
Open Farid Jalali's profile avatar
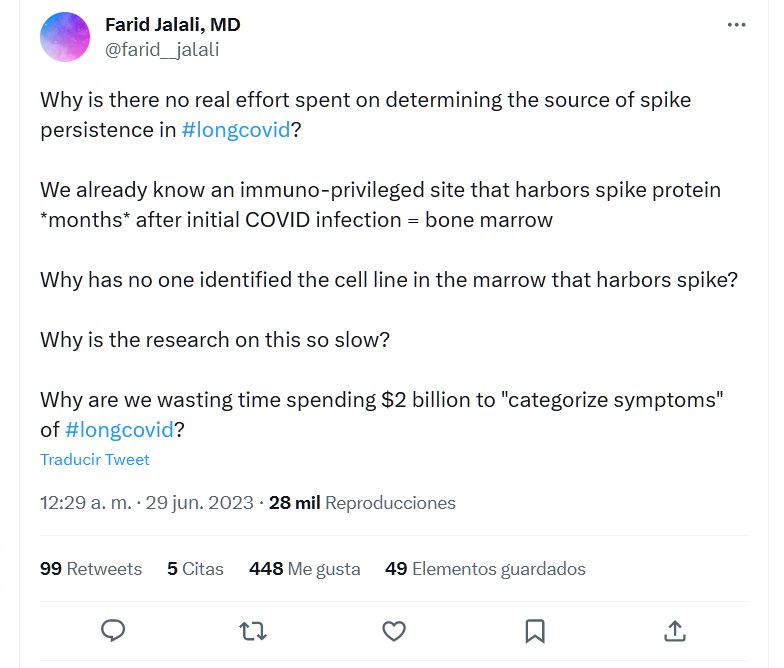[x=66, y=37]
